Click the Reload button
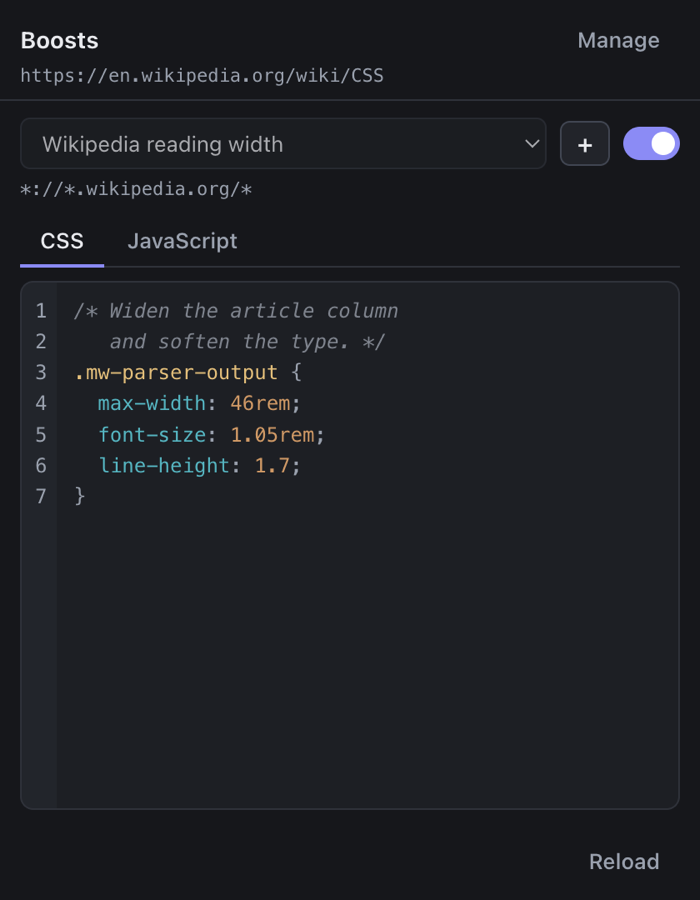The width and height of the screenshot is (700, 900). click(624, 862)
